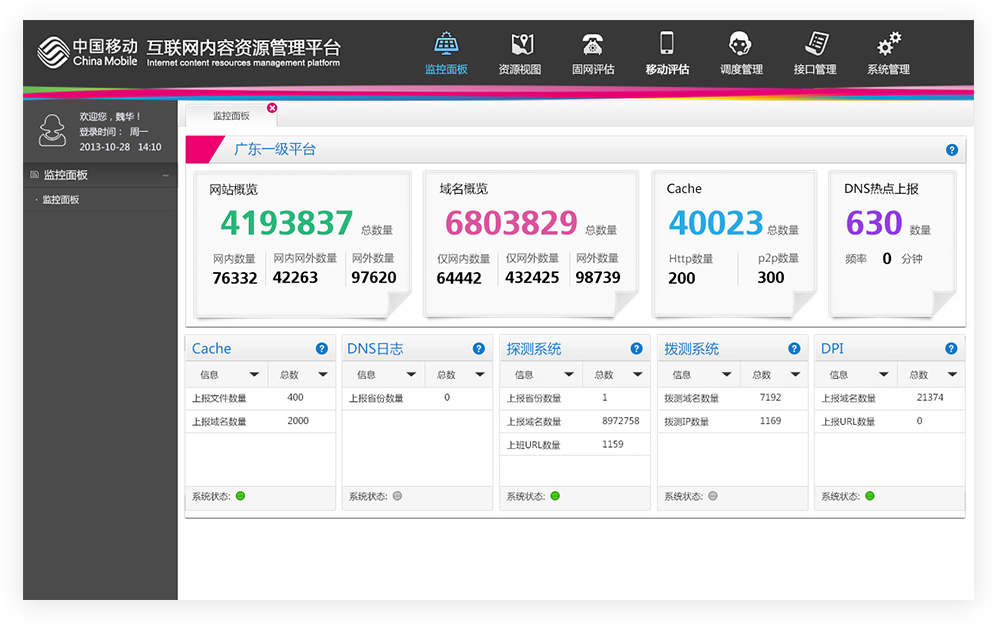Open the 系统管理 gears icon
Image resolution: width=997 pixels, height=626 pixels.
point(888,45)
